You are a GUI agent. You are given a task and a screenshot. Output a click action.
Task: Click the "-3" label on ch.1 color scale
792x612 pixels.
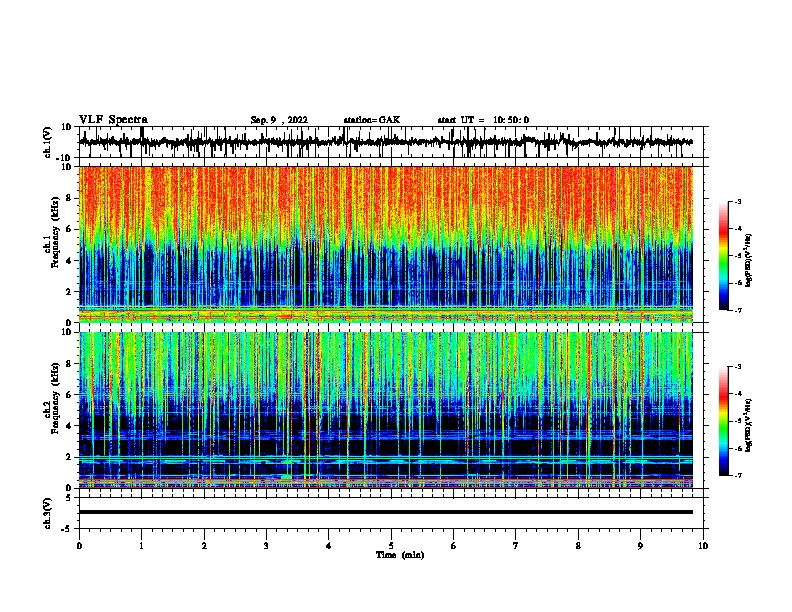[x=738, y=201]
